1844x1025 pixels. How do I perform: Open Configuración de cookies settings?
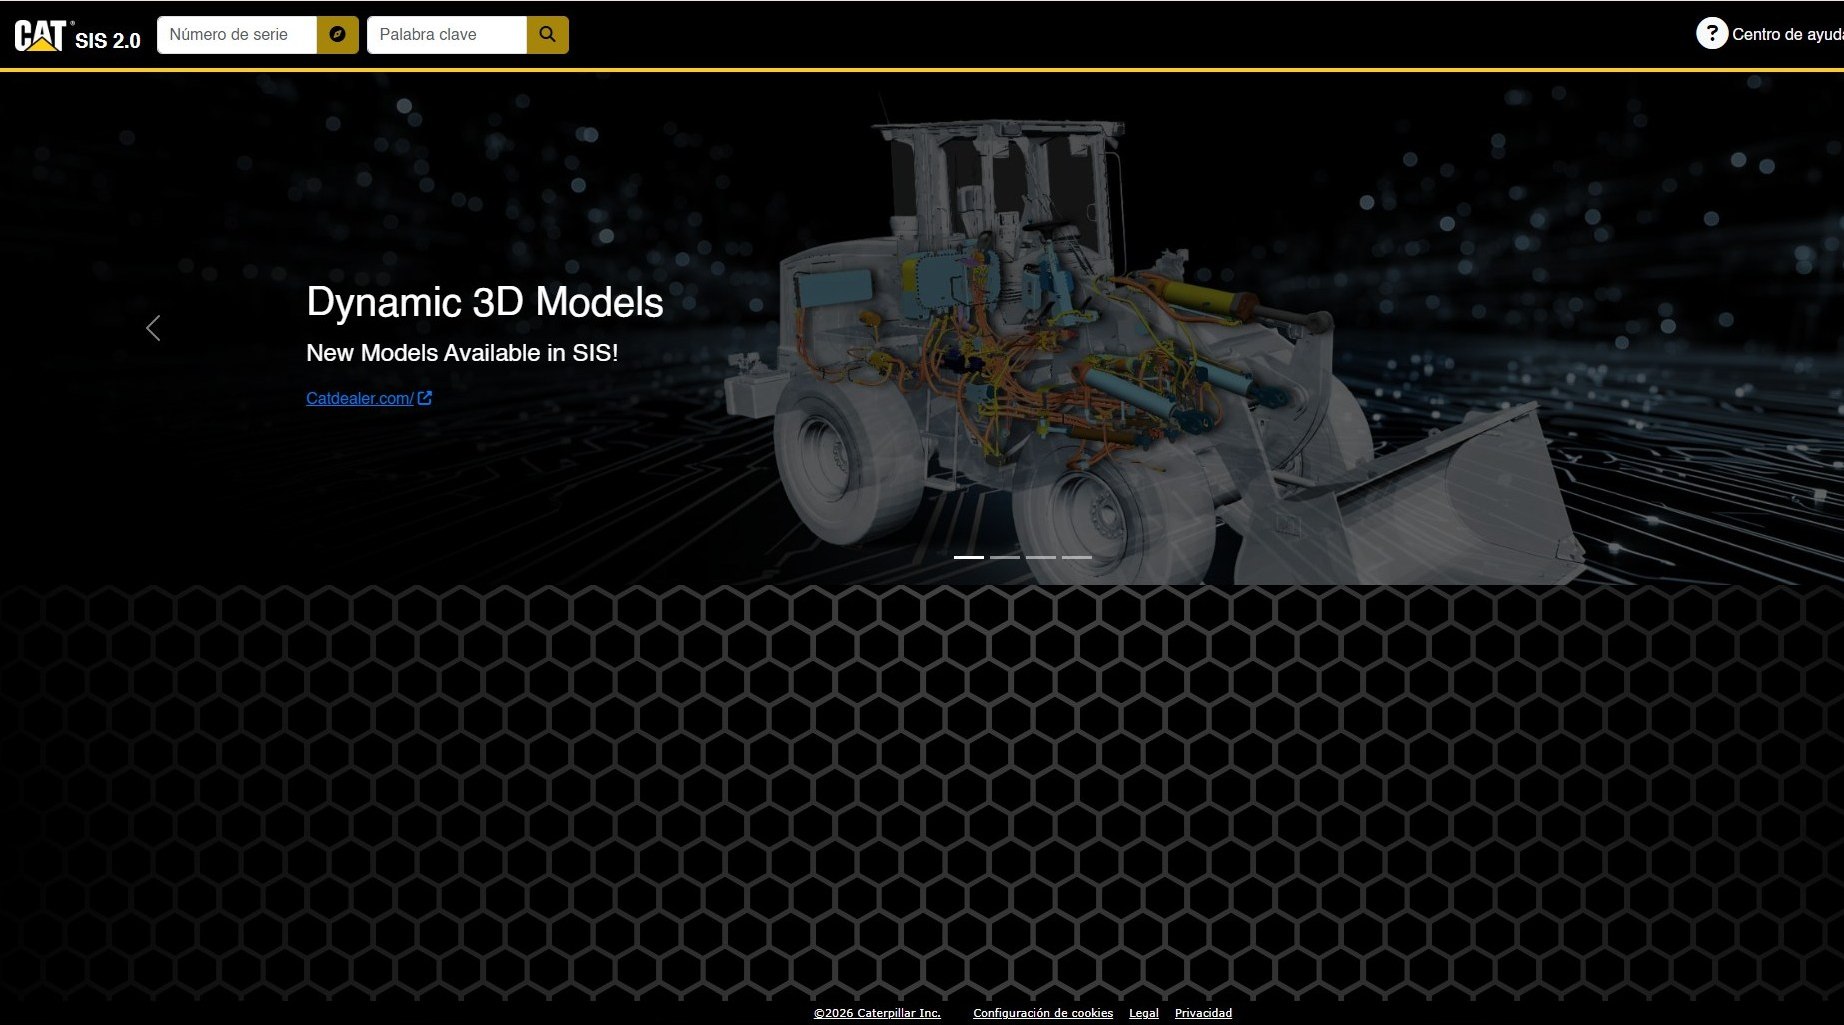point(1043,1013)
